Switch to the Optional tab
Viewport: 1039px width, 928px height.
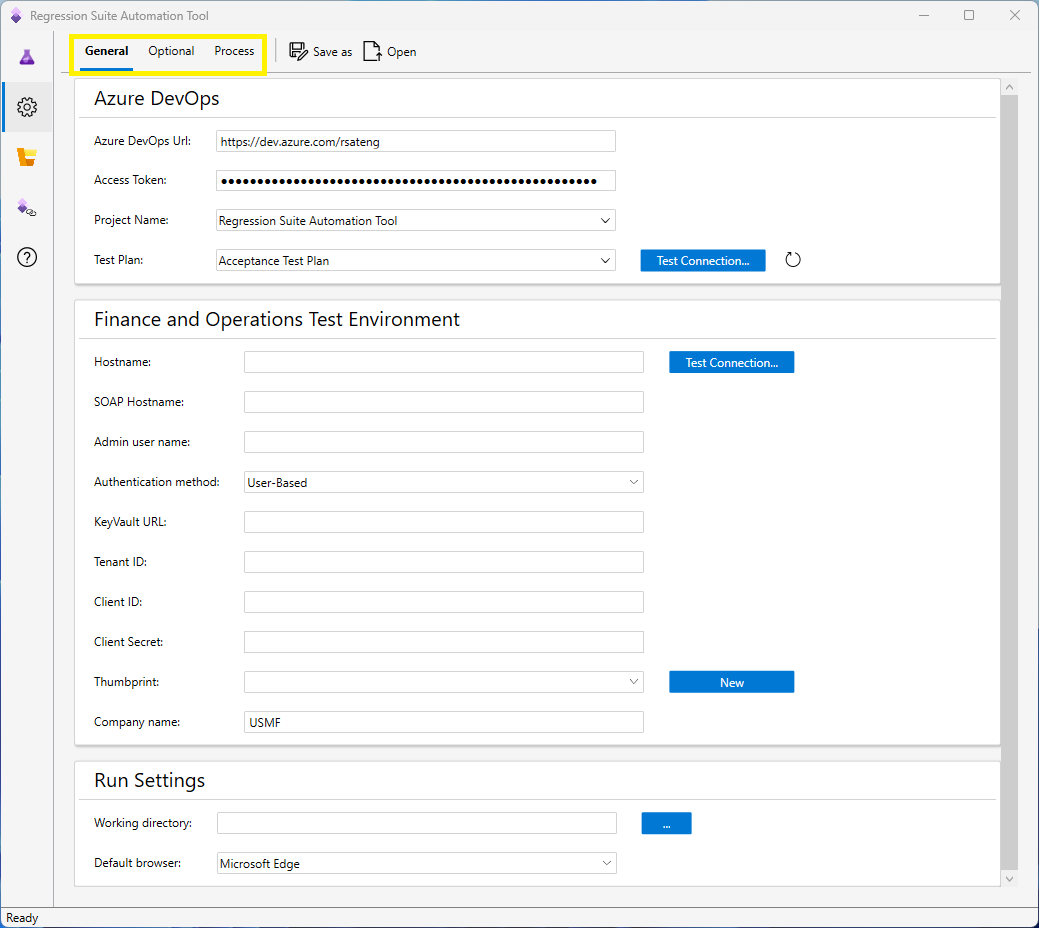171,51
